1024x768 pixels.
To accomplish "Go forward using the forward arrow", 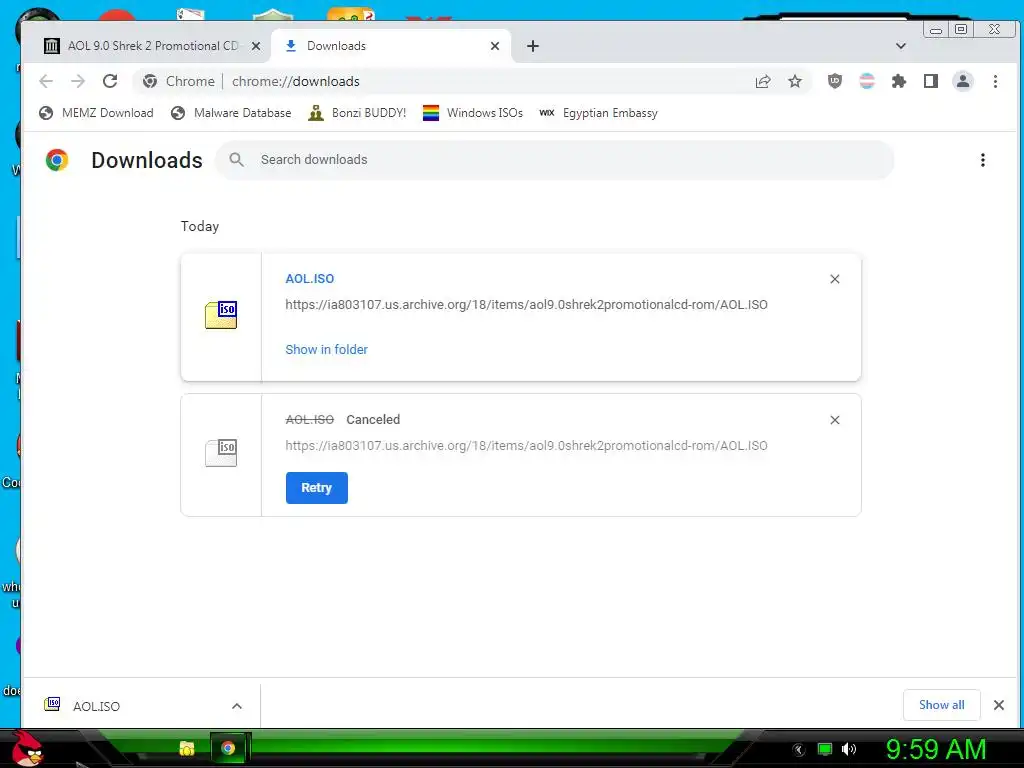I will [78, 81].
